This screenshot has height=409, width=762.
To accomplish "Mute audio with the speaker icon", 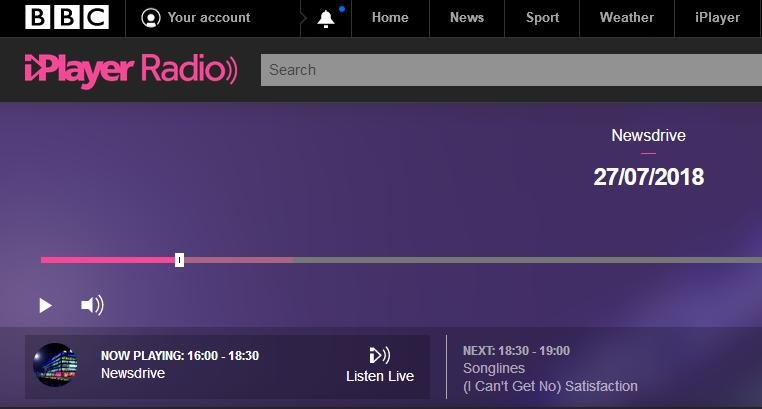I will point(92,306).
